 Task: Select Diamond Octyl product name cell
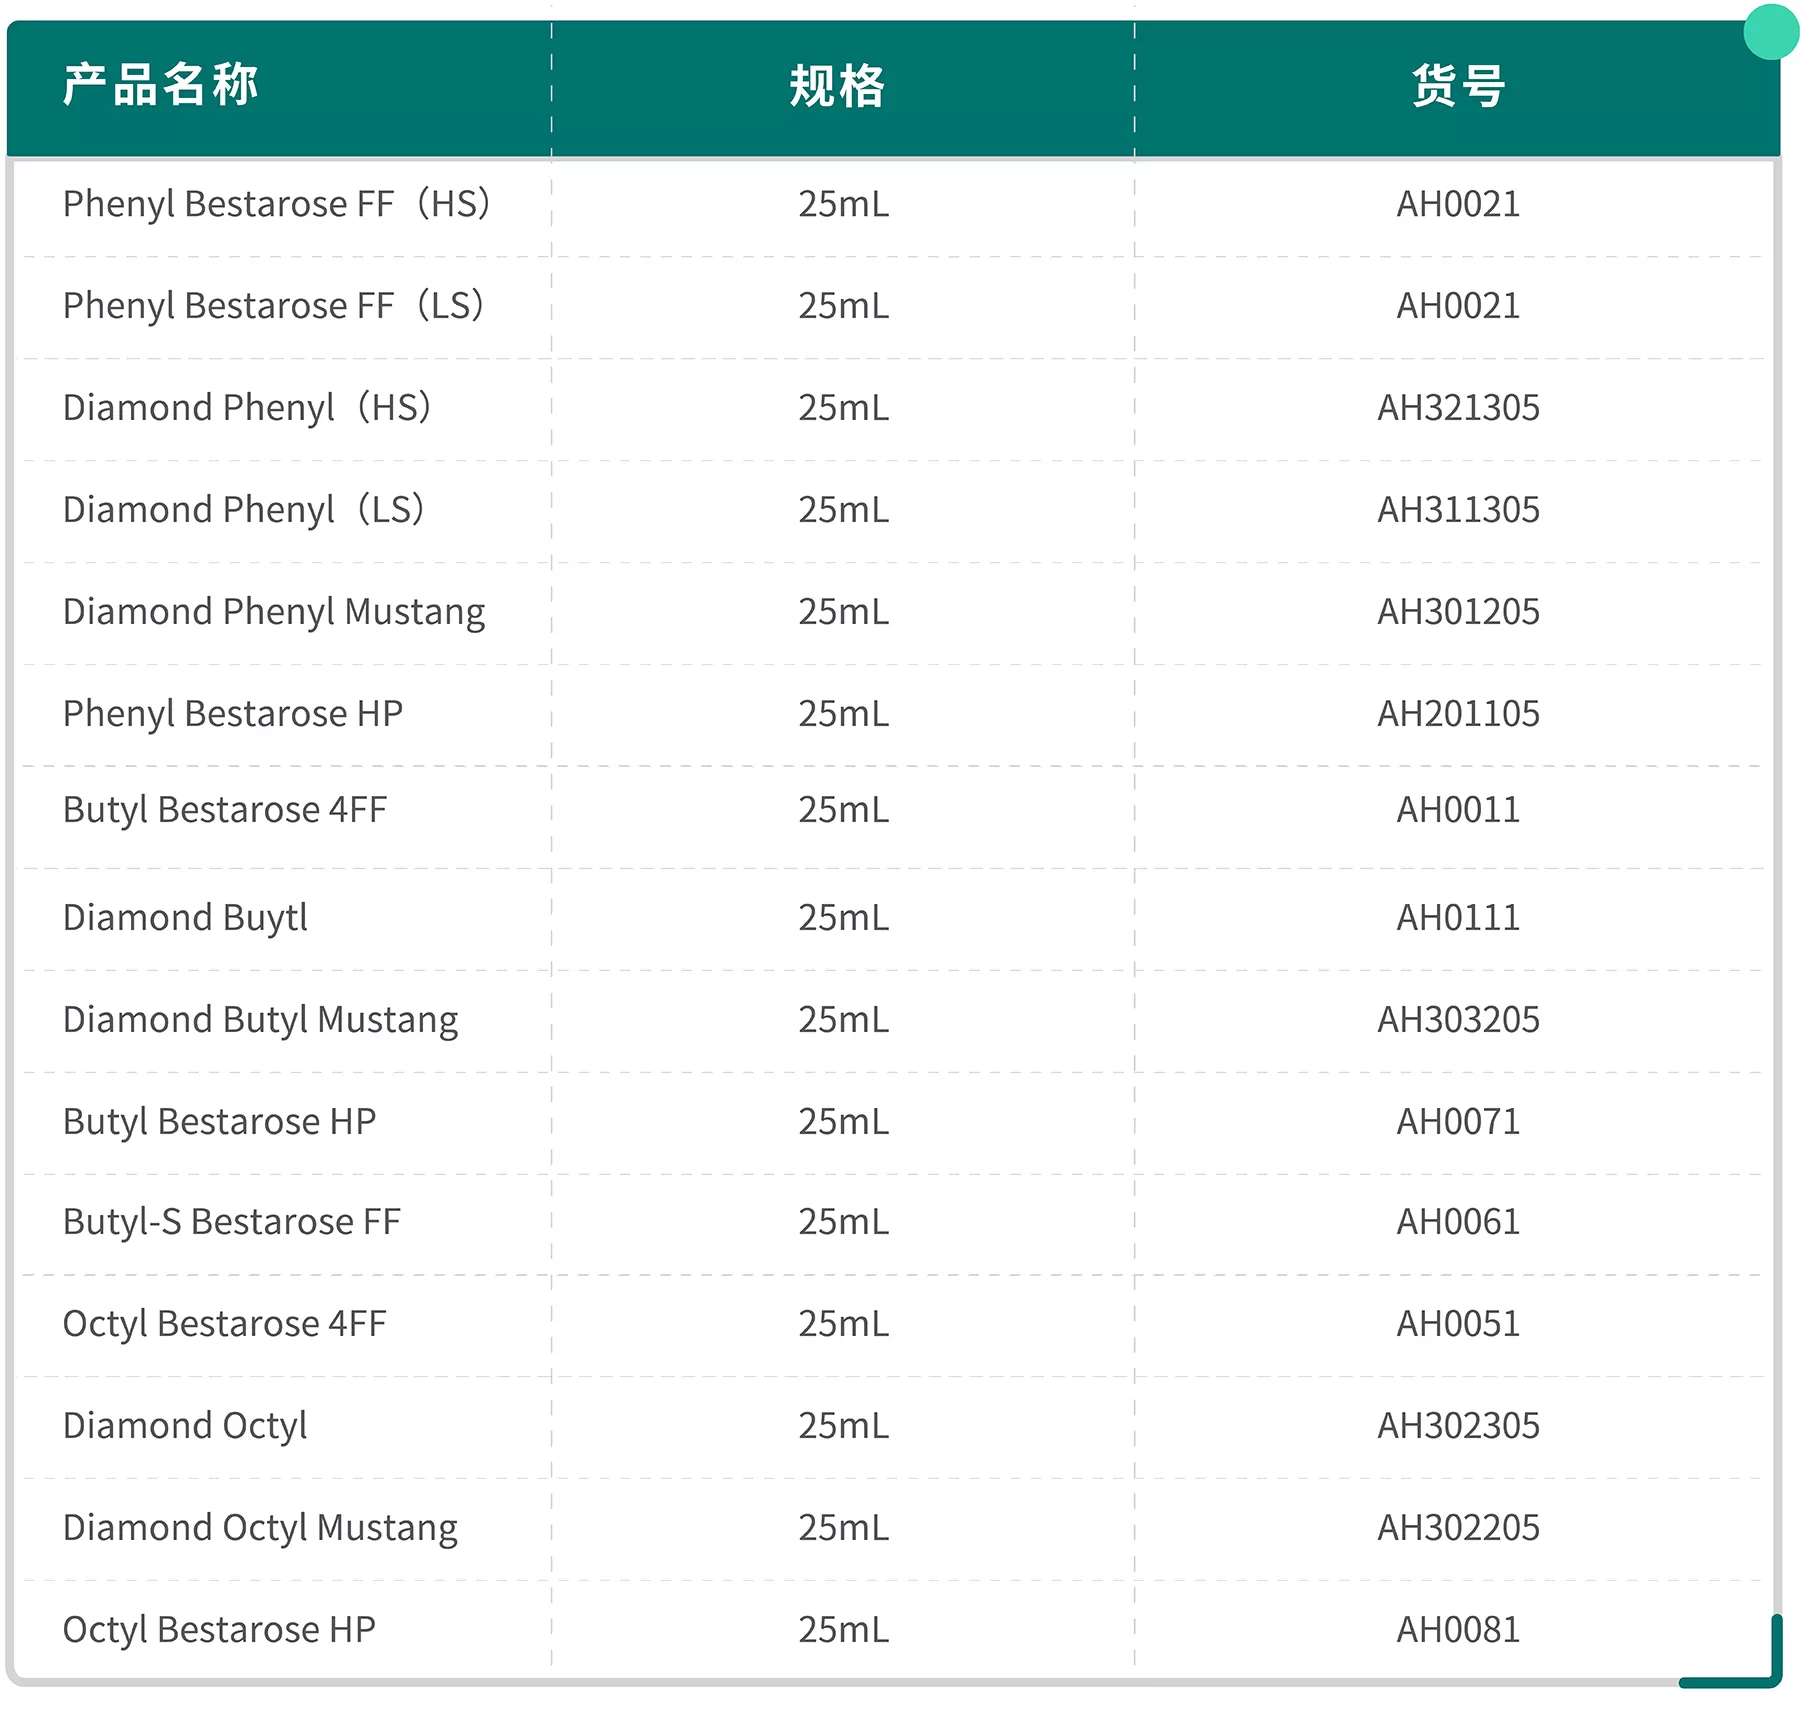pyautogui.click(x=185, y=1426)
